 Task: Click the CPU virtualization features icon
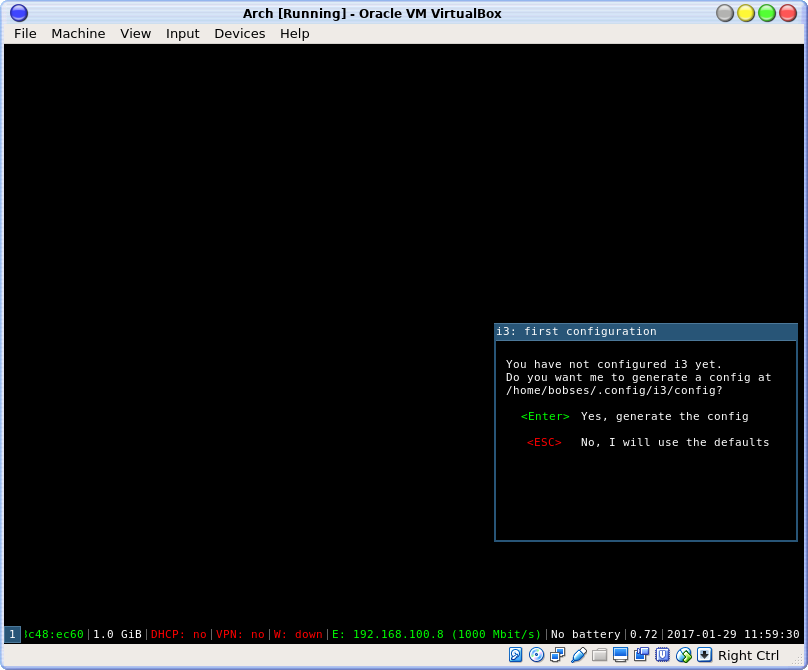click(x=662, y=655)
